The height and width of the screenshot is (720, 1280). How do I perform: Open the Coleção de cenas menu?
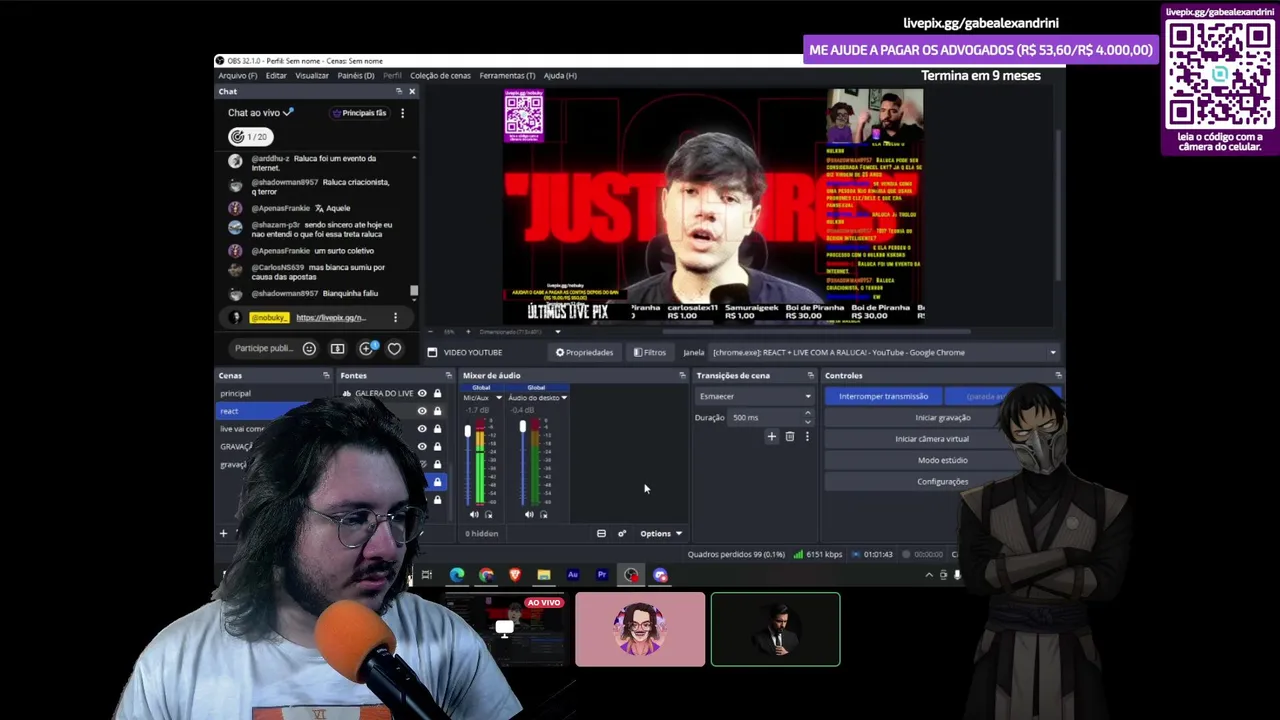440,75
